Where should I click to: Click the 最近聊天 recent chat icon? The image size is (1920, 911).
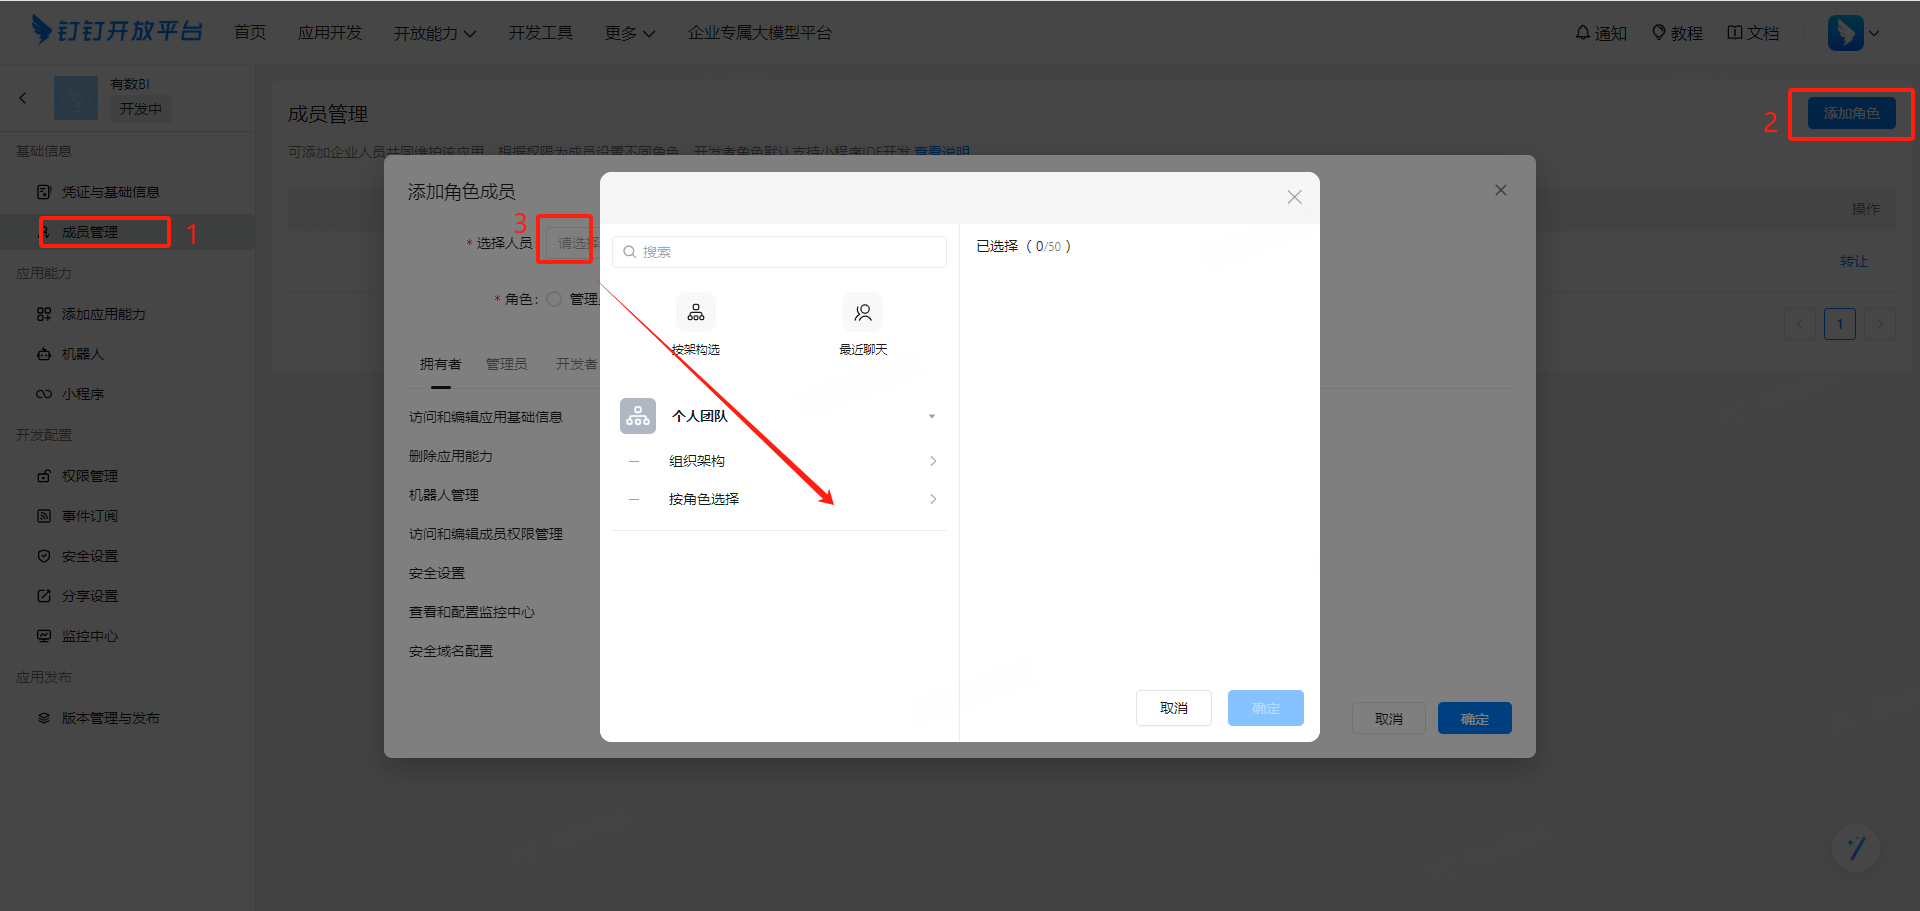862,313
